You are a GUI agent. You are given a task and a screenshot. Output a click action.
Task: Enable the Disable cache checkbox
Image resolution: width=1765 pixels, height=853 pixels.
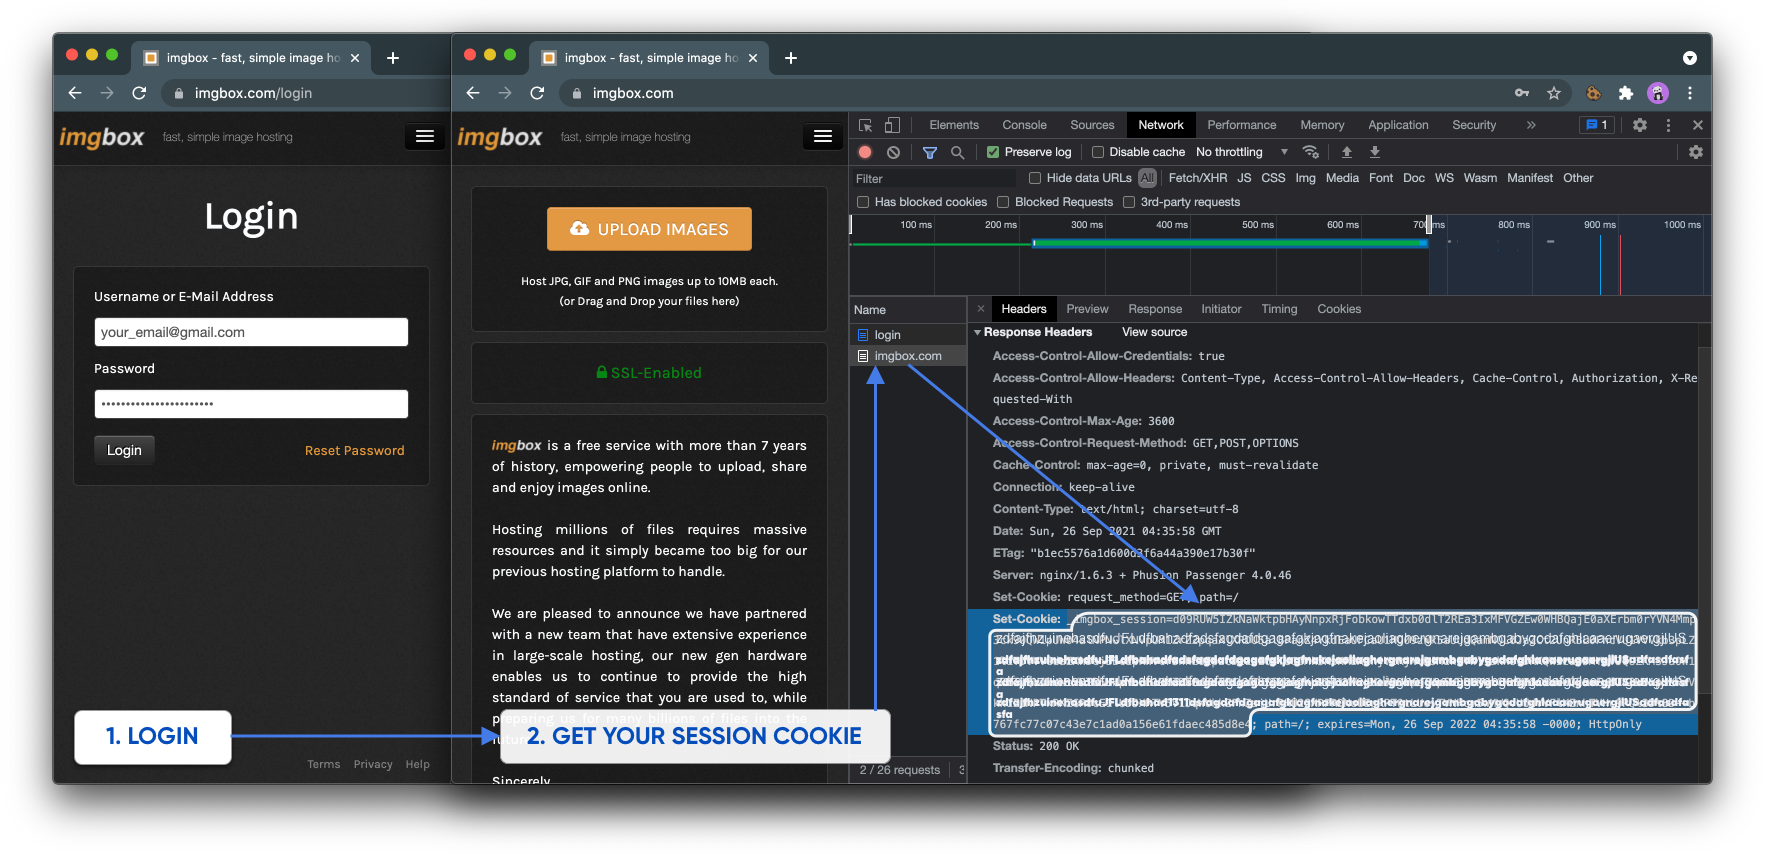coord(1098,152)
